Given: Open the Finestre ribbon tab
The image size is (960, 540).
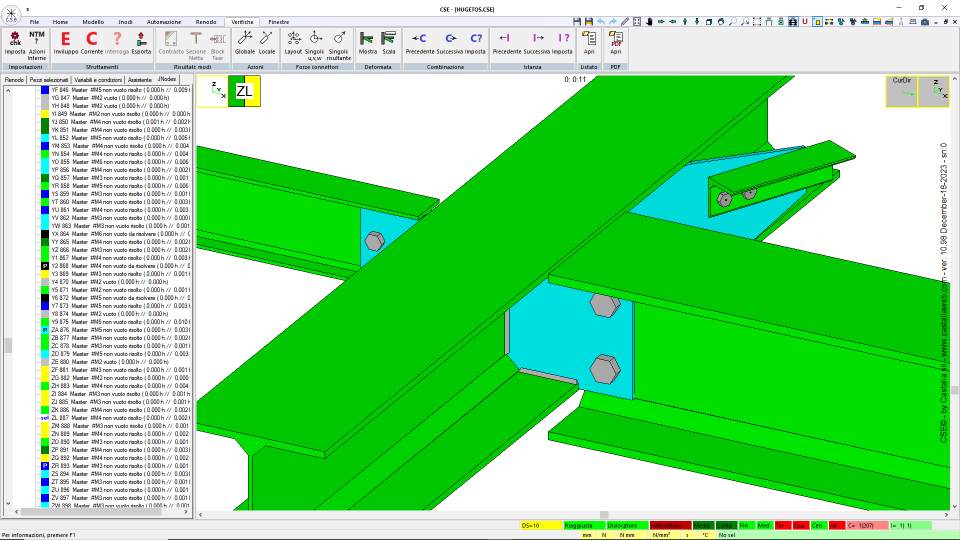Looking at the screenshot, I should click(x=279, y=22).
